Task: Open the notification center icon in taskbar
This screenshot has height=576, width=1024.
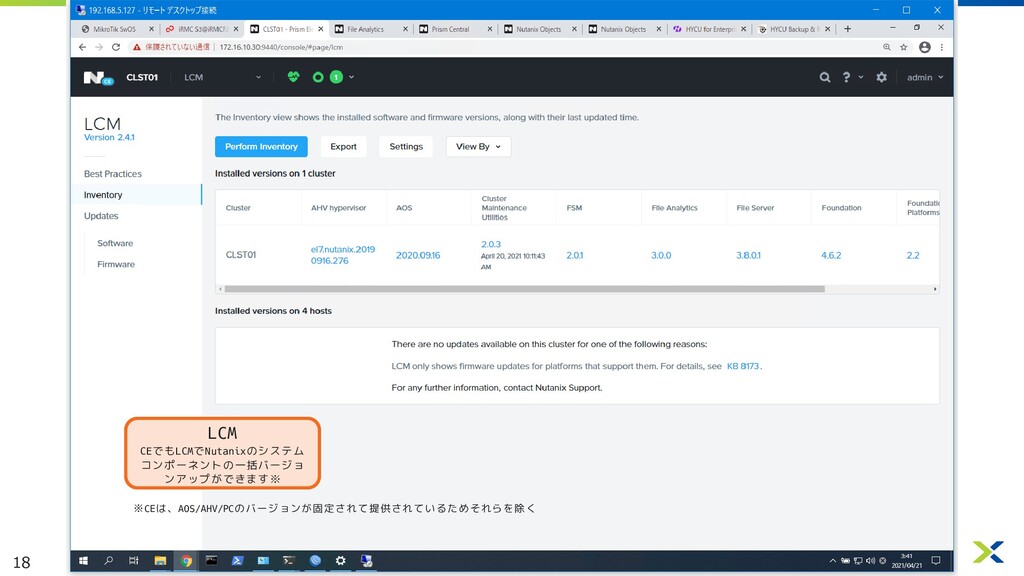Action: tap(936, 560)
